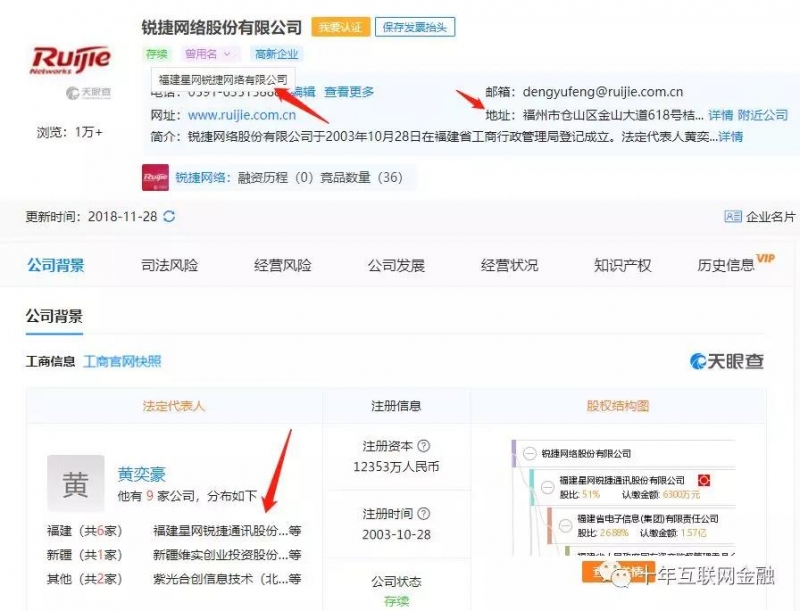Open the 工商官网快照 link
This screenshot has height=611, width=800.
122,362
